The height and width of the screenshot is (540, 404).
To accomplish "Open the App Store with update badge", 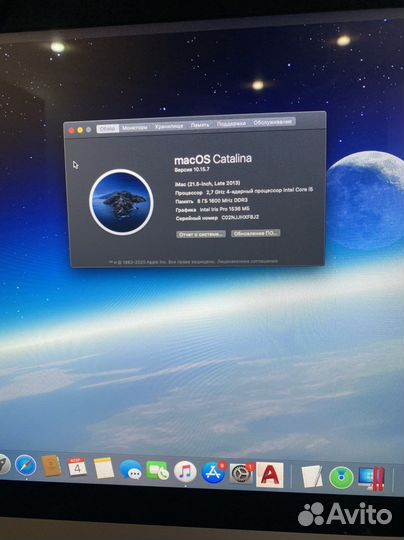I will pos(214,473).
